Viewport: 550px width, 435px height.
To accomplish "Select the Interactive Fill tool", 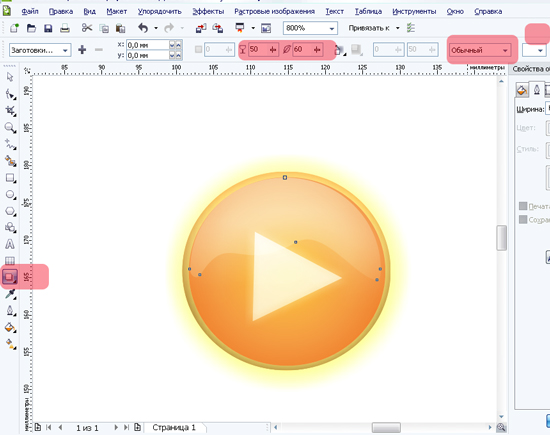I will [10, 344].
